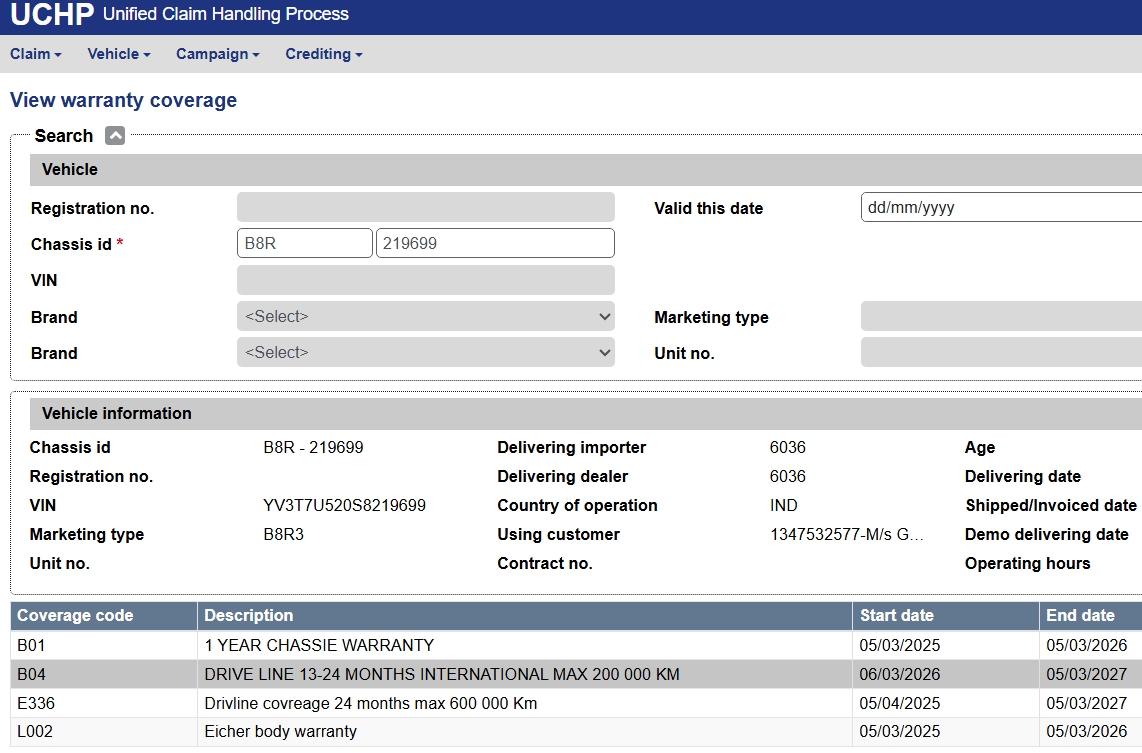
Task: Click the Contract no. label
Action: click(545, 564)
